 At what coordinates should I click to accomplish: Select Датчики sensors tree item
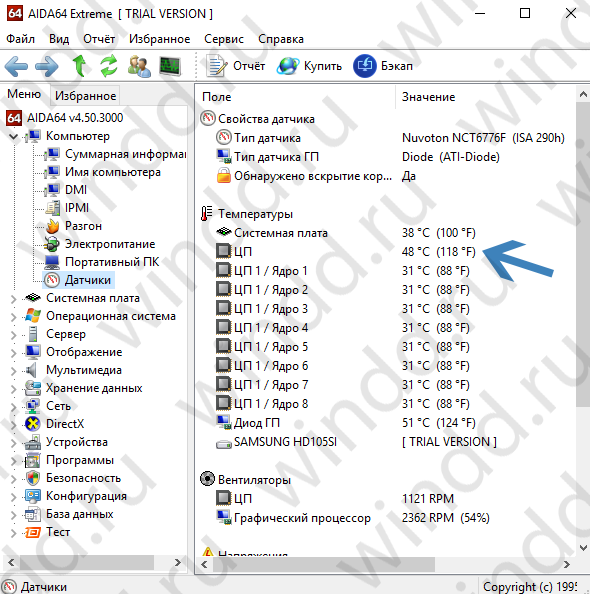(x=78, y=280)
